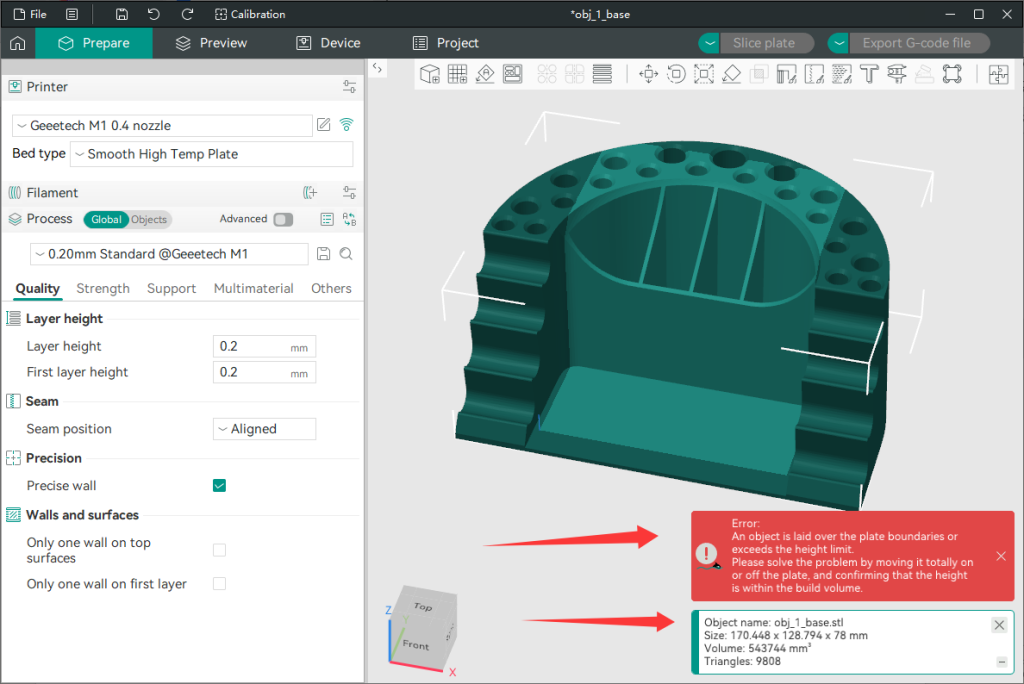Click the Slice plate button
This screenshot has width=1024, height=684.
[763, 43]
